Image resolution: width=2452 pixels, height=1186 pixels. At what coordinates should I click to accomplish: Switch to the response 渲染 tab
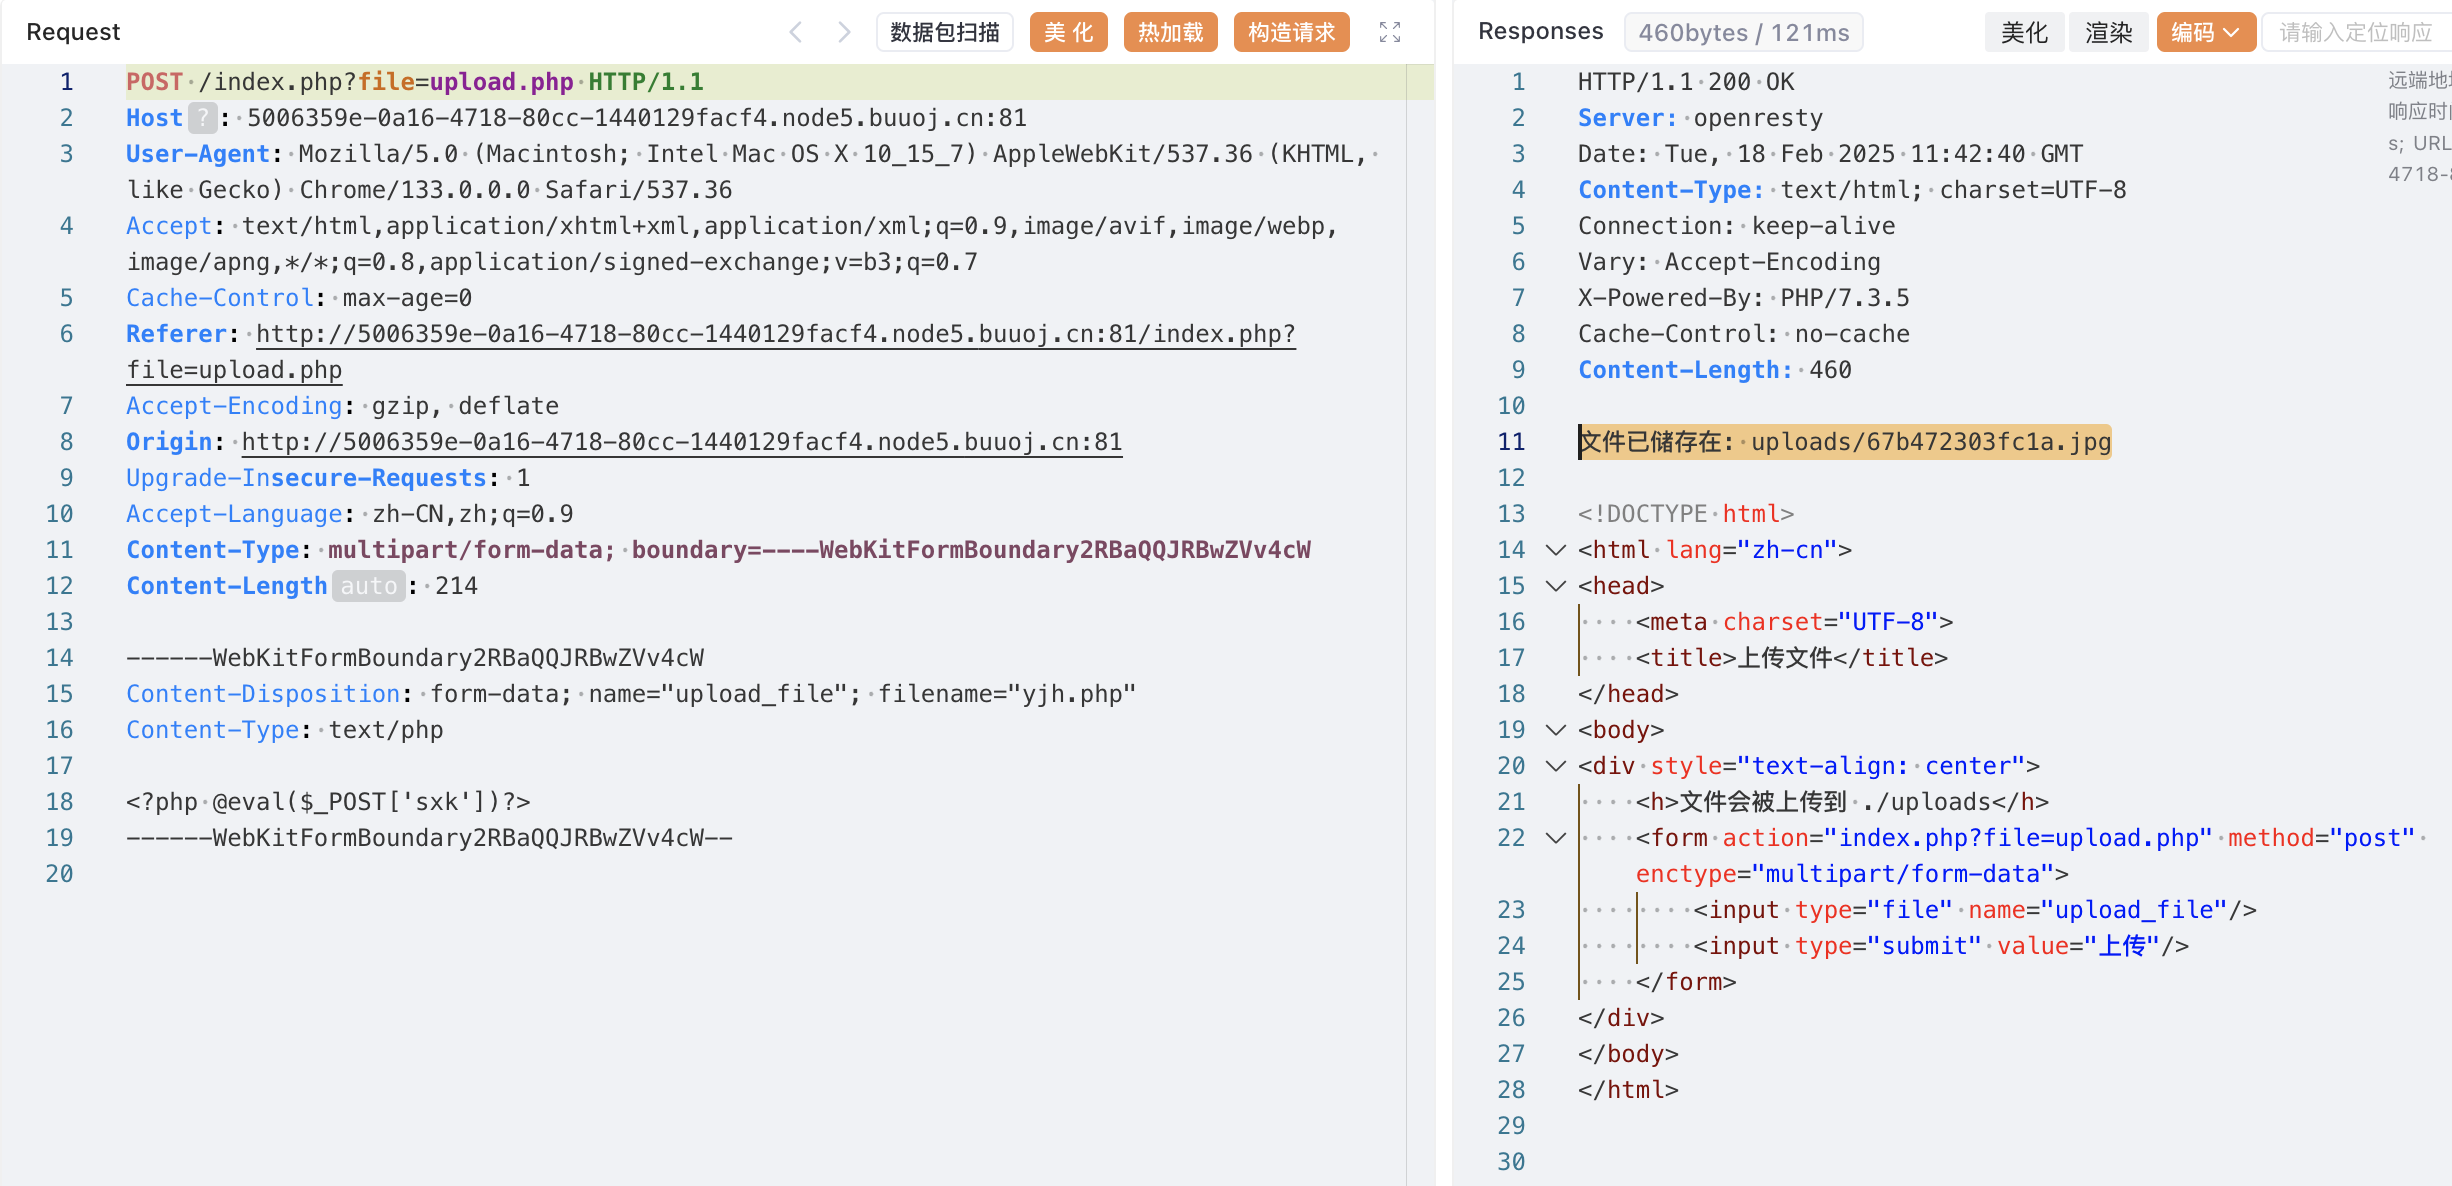pyautogui.click(x=2108, y=32)
